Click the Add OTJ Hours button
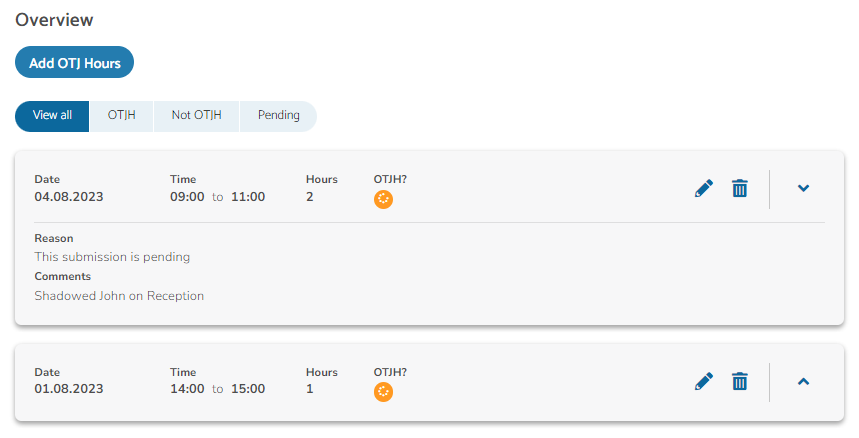The image size is (859, 438). [75, 62]
